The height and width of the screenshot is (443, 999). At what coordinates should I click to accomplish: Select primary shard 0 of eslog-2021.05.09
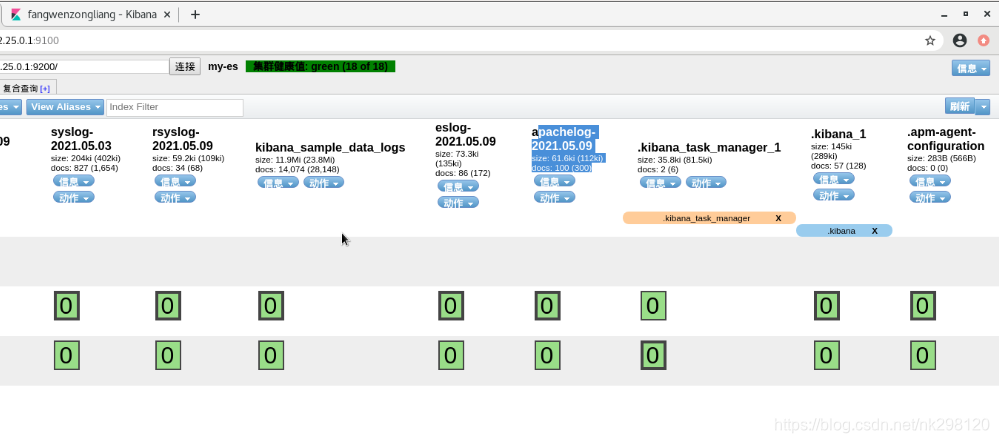pyautogui.click(x=450, y=306)
